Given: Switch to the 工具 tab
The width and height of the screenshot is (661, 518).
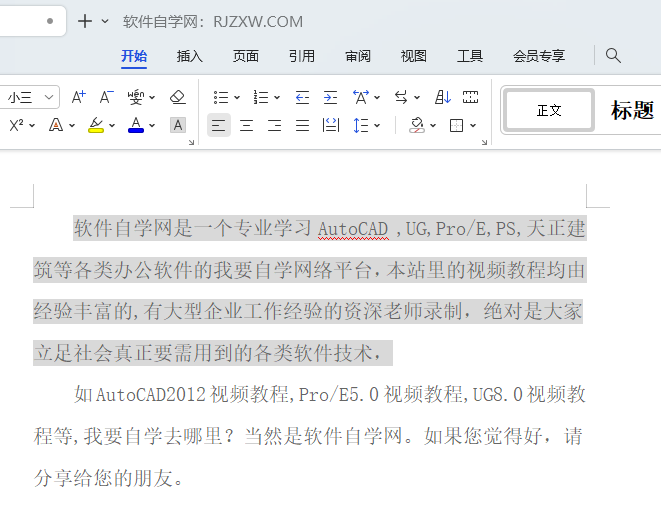Looking at the screenshot, I should pos(470,56).
